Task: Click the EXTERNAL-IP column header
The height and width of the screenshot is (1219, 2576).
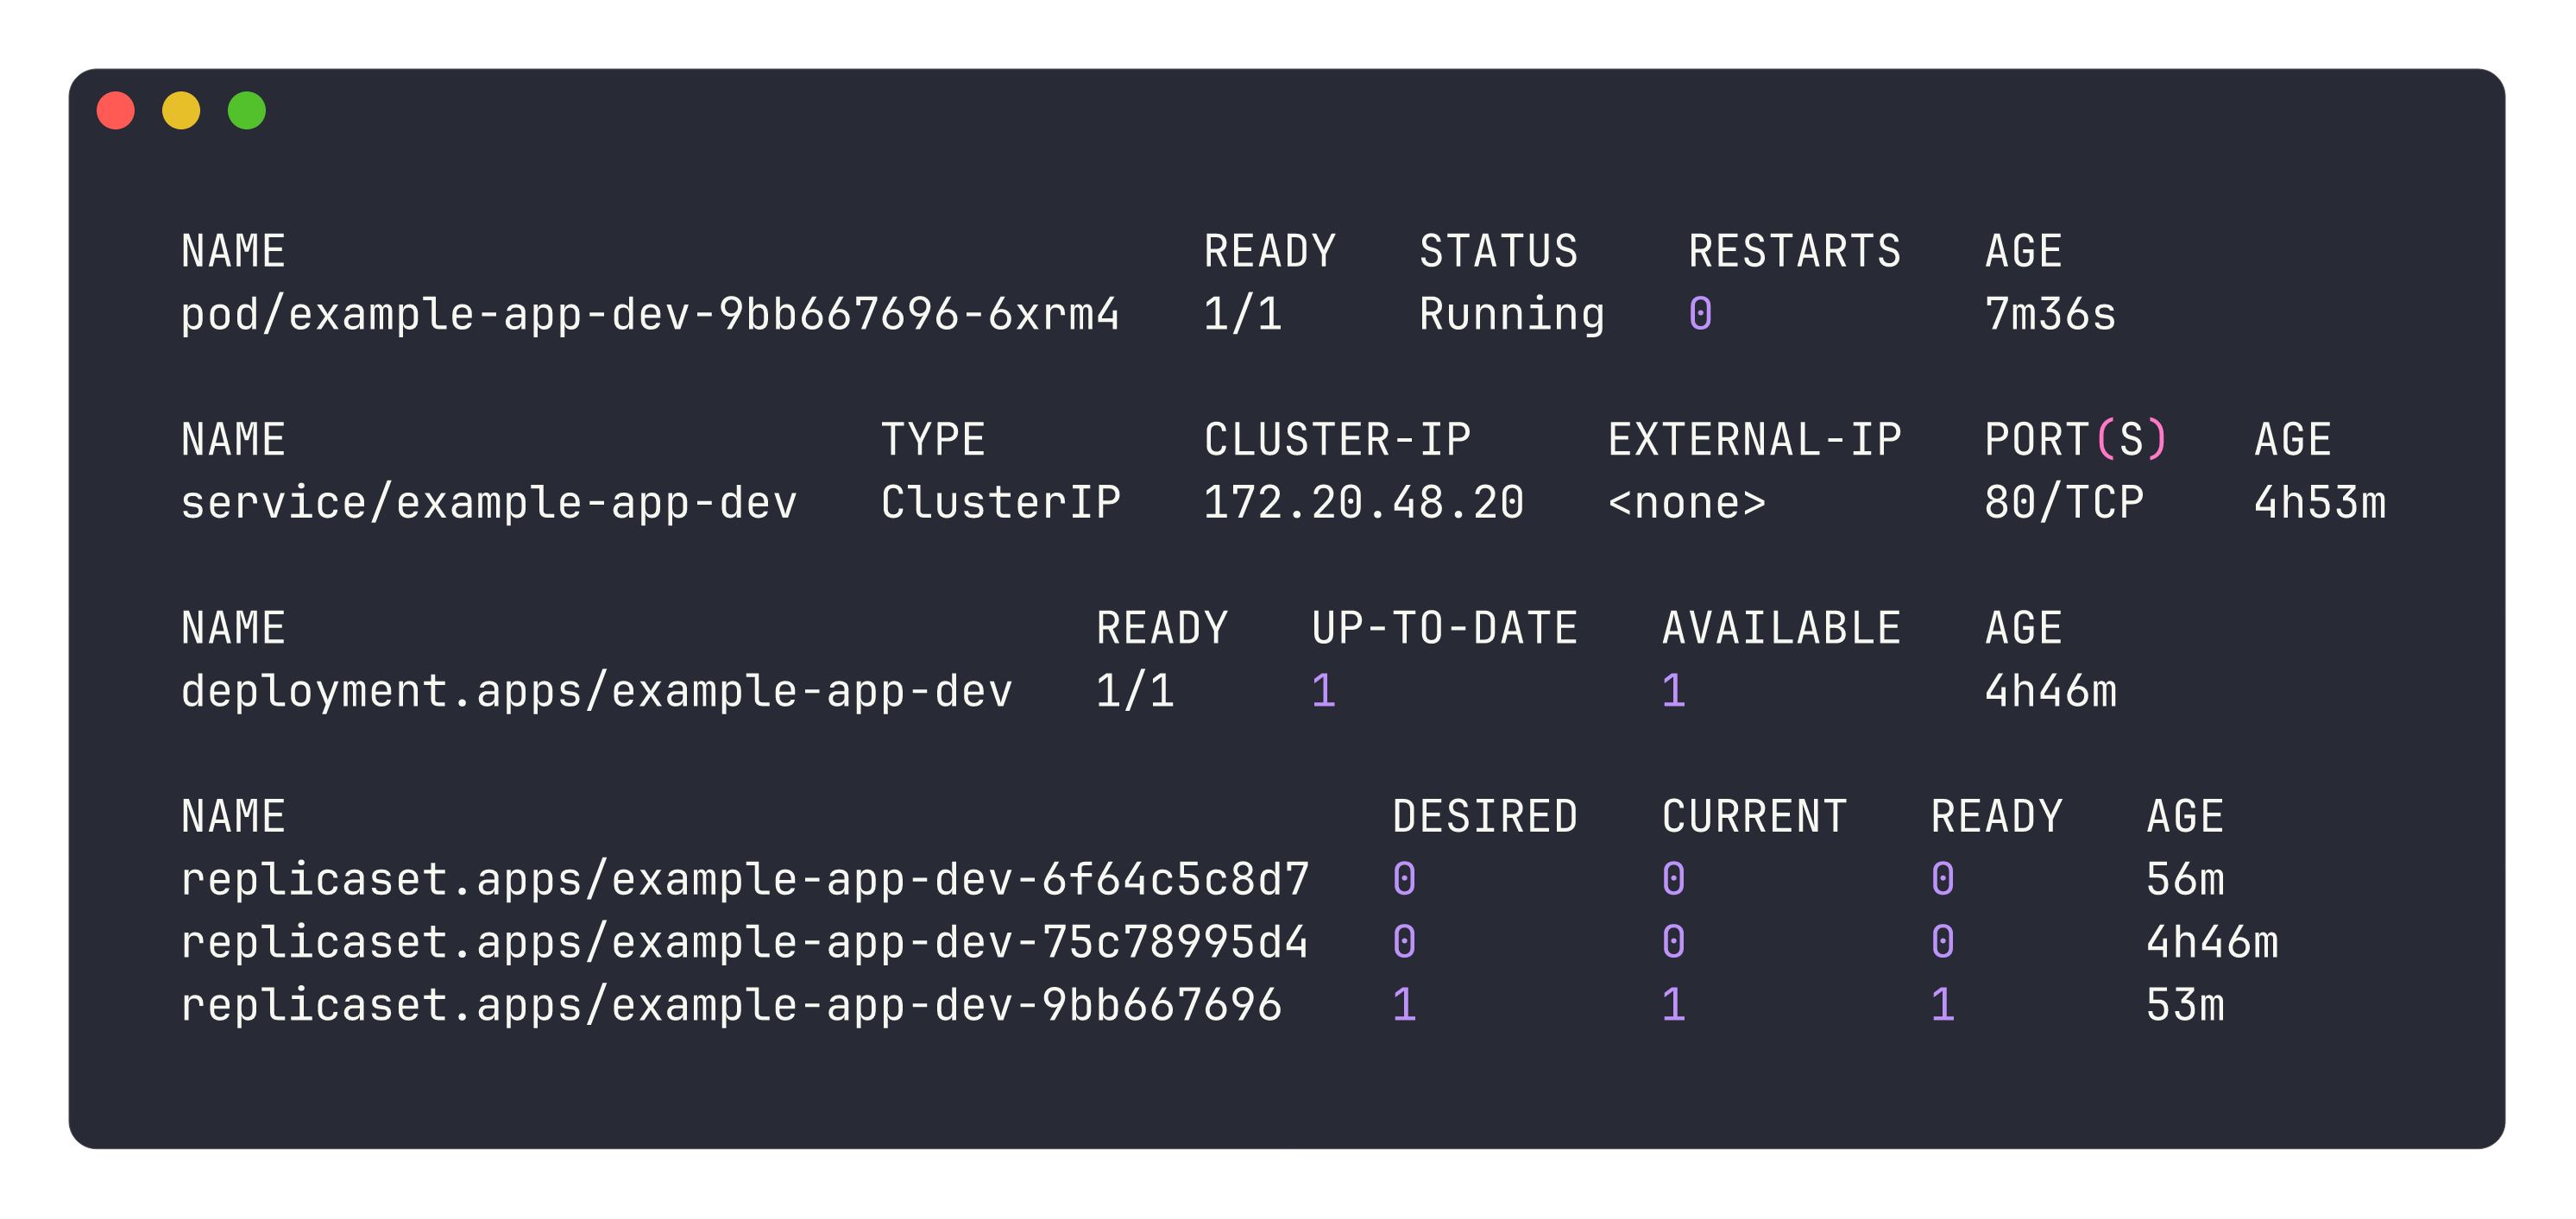Action: tap(1755, 440)
